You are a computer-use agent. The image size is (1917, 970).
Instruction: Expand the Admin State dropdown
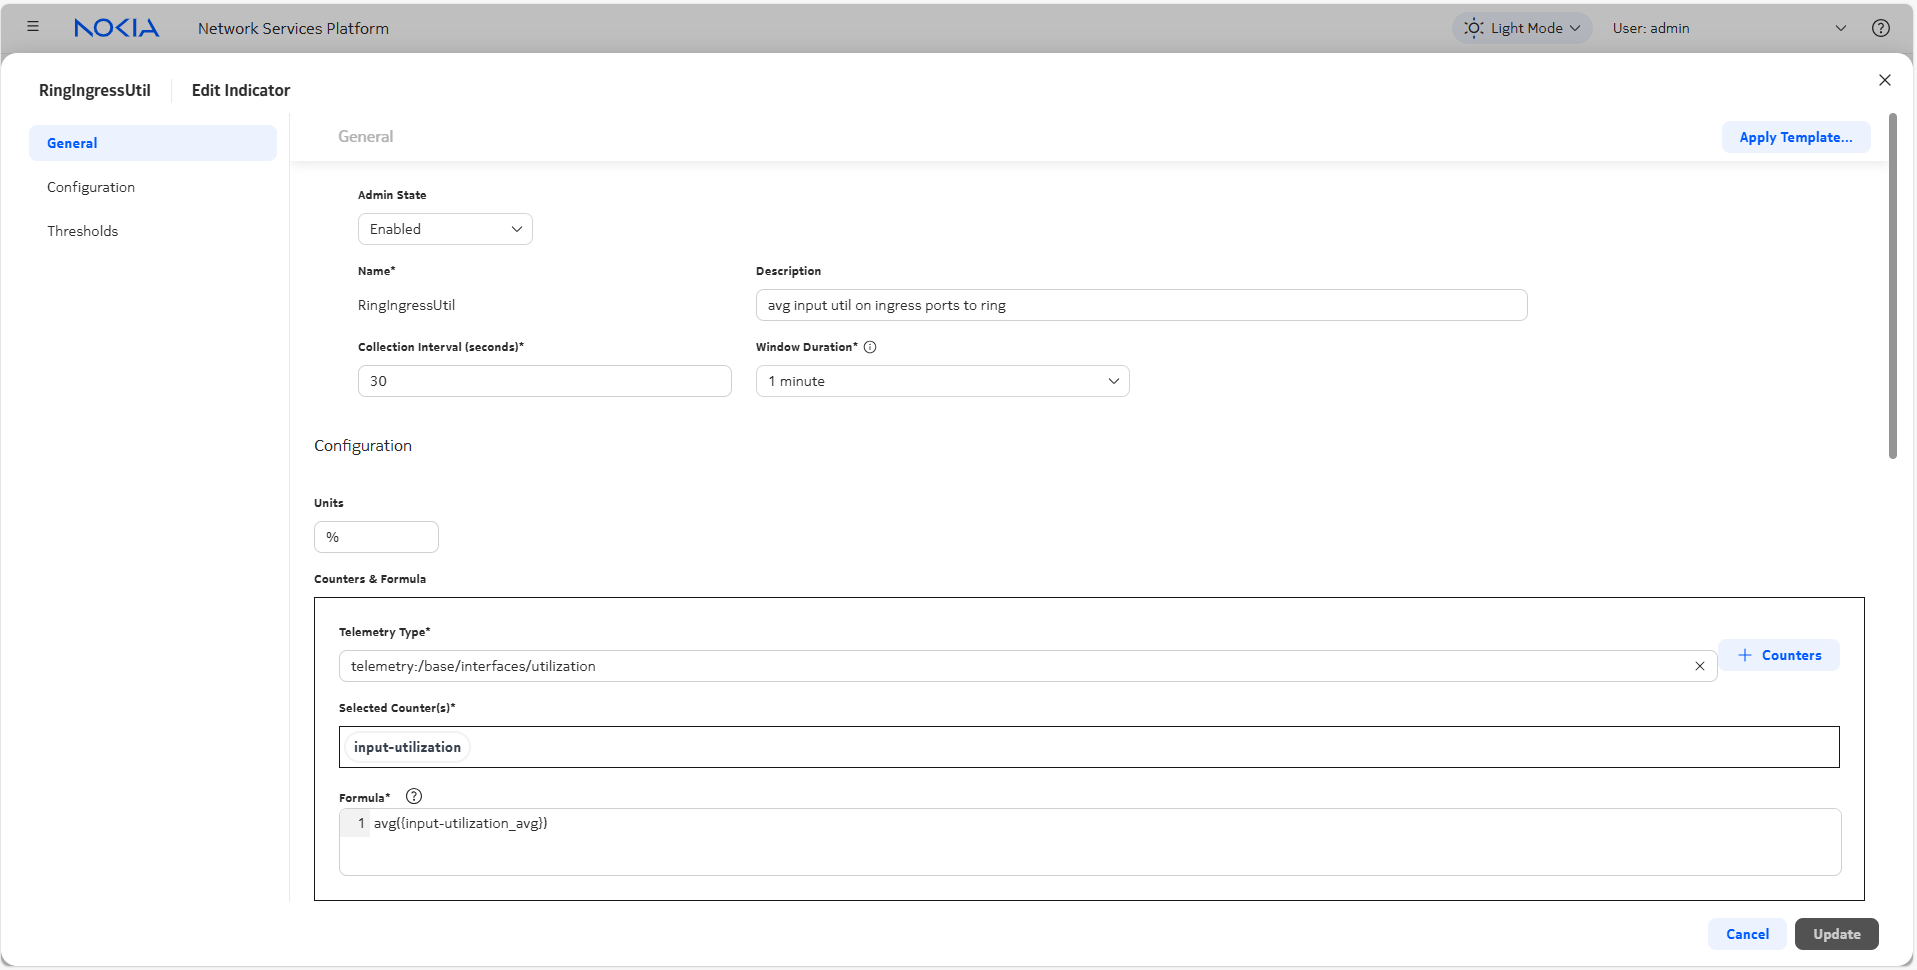click(445, 229)
